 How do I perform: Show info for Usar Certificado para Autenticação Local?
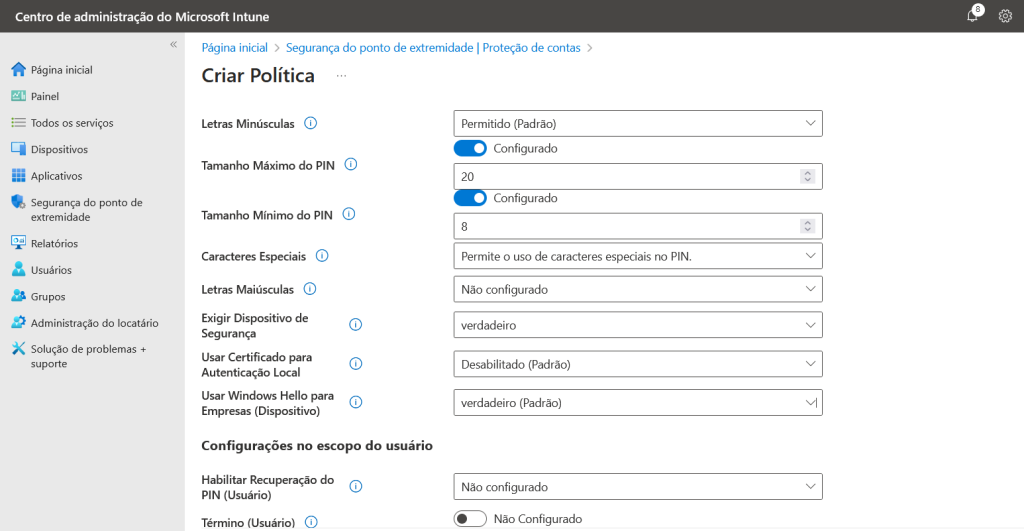click(x=355, y=364)
